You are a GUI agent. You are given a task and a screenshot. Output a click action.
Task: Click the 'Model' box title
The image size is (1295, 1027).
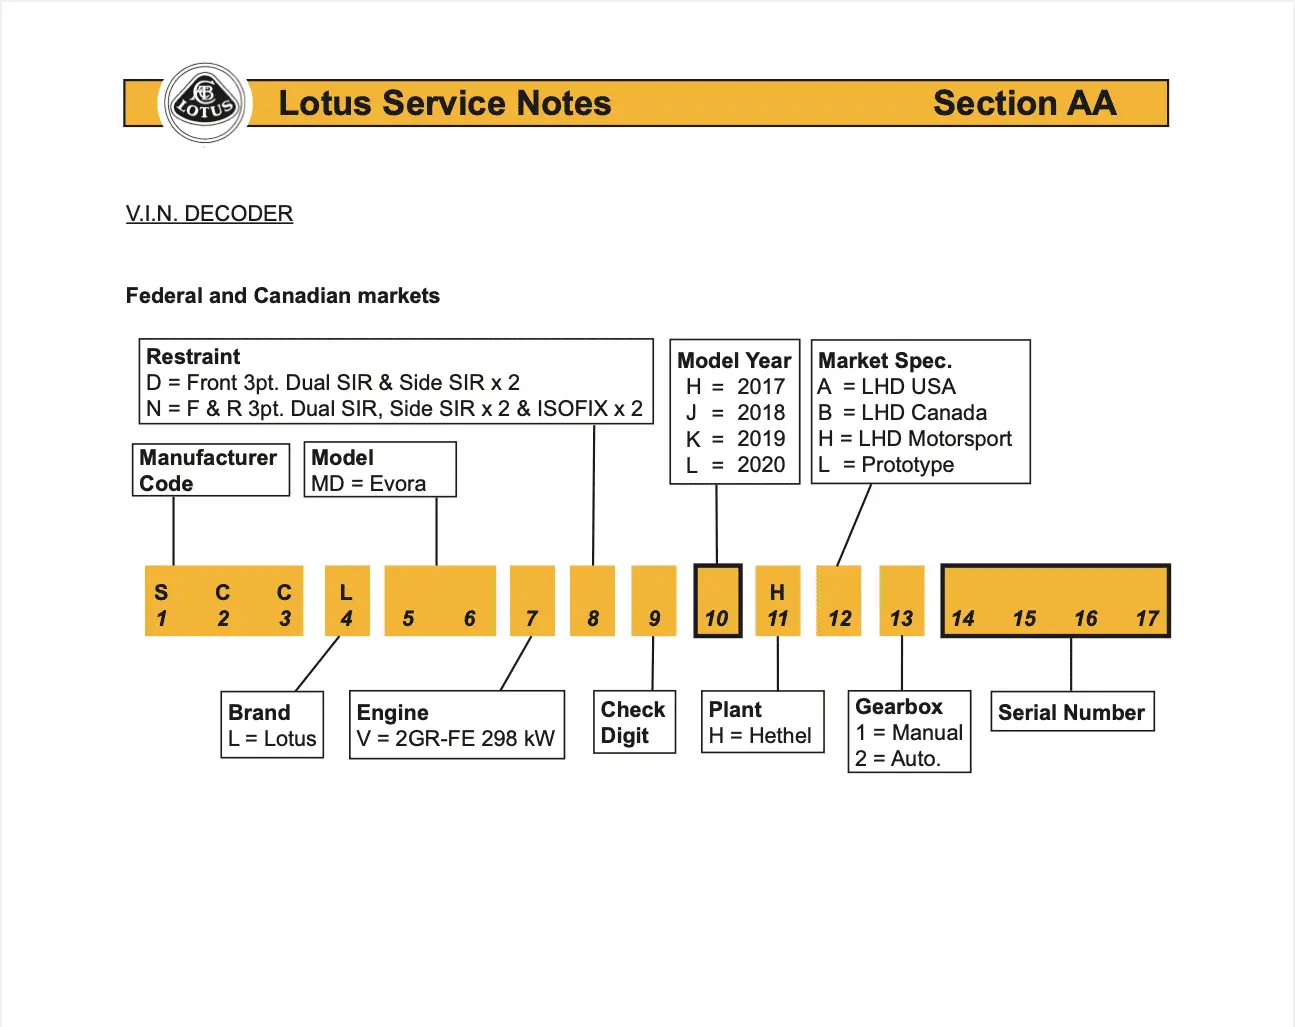(343, 458)
